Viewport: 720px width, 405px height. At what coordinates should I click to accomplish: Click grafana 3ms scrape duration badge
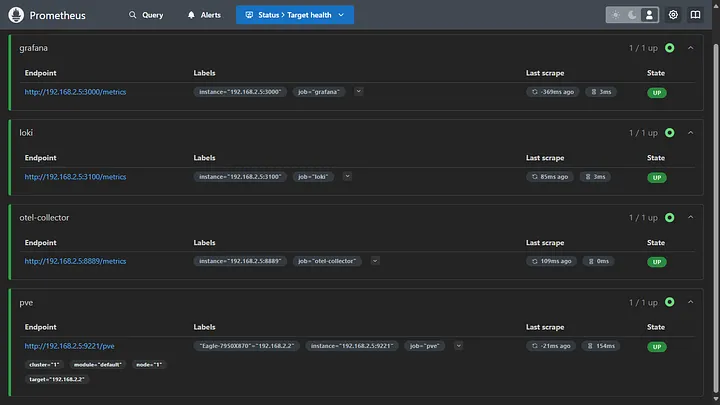pos(601,92)
